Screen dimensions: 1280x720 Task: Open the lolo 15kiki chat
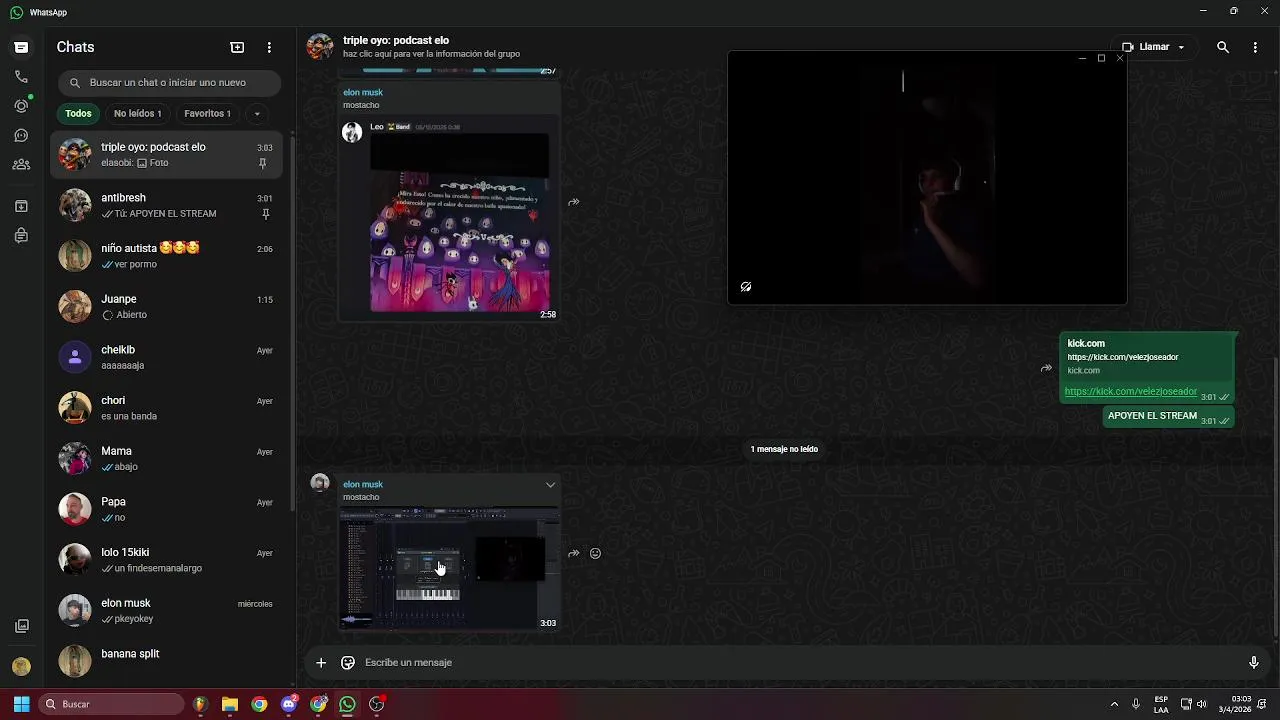click(x=167, y=560)
